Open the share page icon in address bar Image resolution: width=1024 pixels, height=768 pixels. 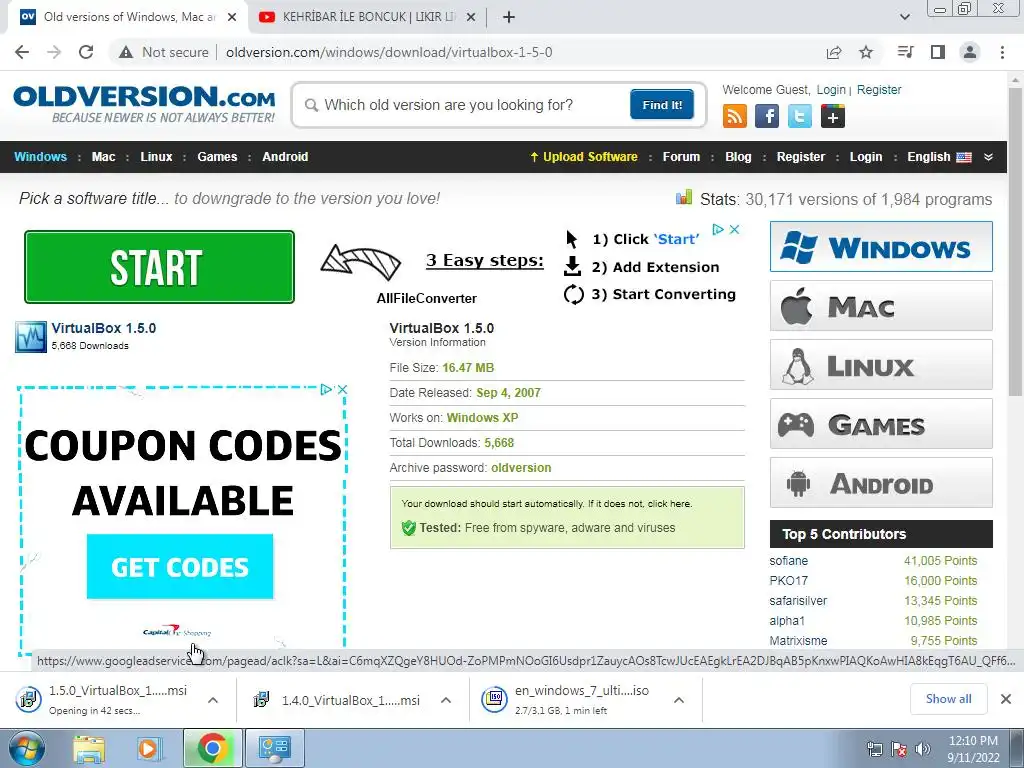coord(834,52)
